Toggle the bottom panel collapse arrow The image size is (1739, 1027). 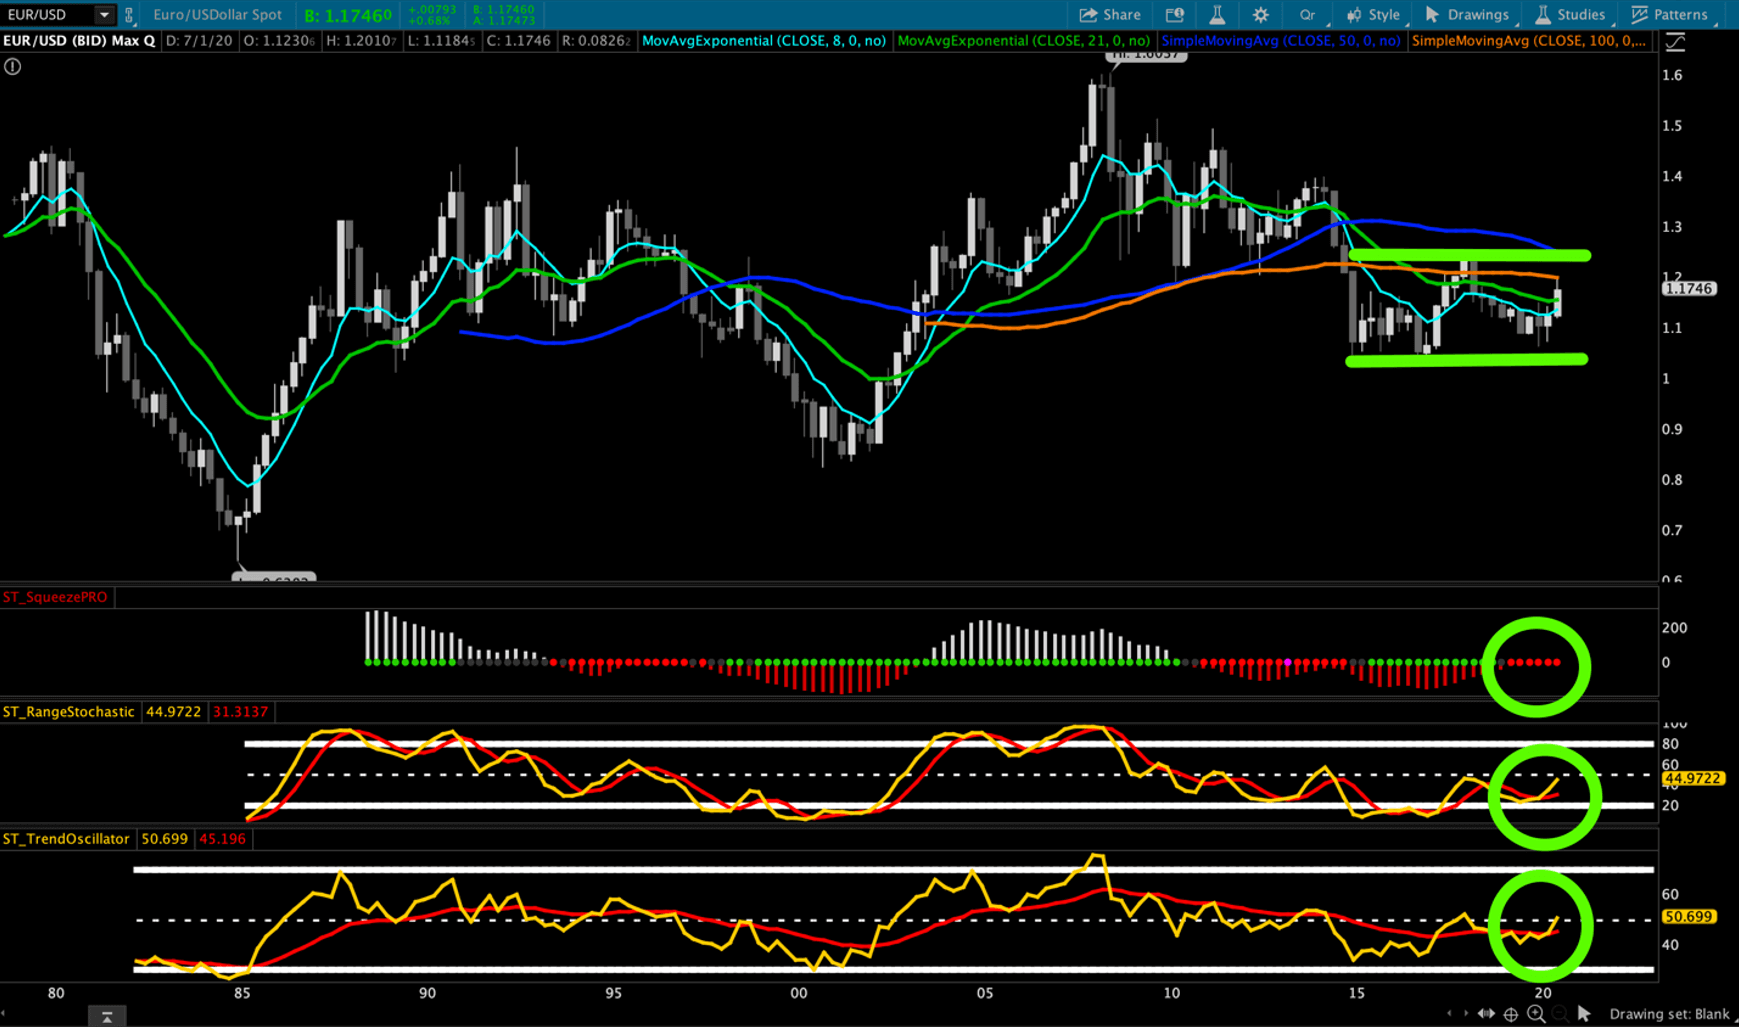[x=106, y=1016]
